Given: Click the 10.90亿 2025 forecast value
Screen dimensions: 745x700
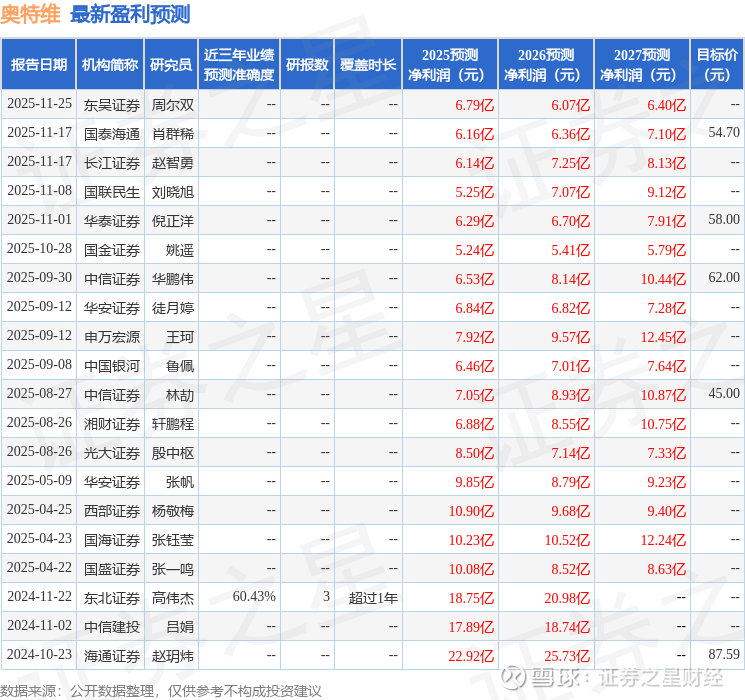Looking at the screenshot, I should coord(471,511).
